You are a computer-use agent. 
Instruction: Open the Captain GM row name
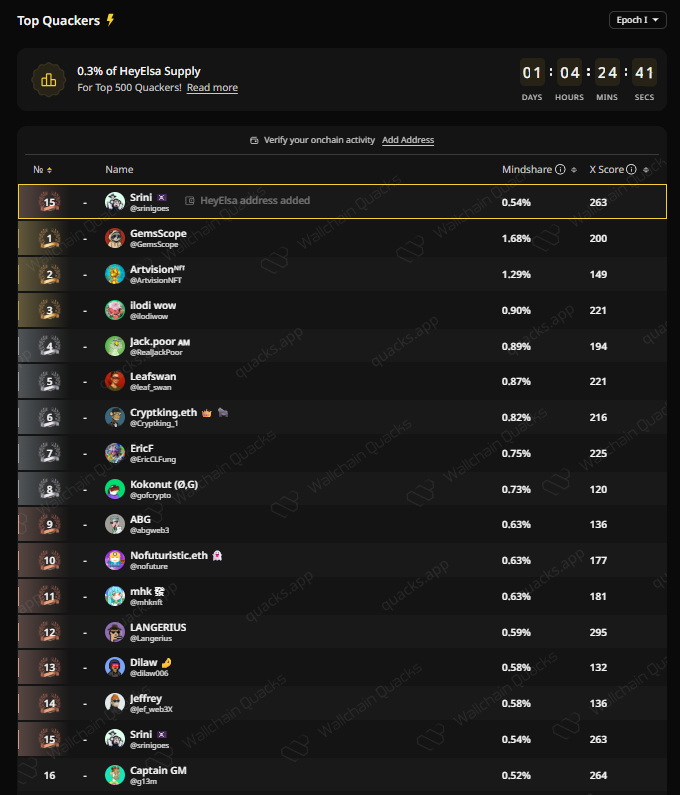(x=158, y=770)
